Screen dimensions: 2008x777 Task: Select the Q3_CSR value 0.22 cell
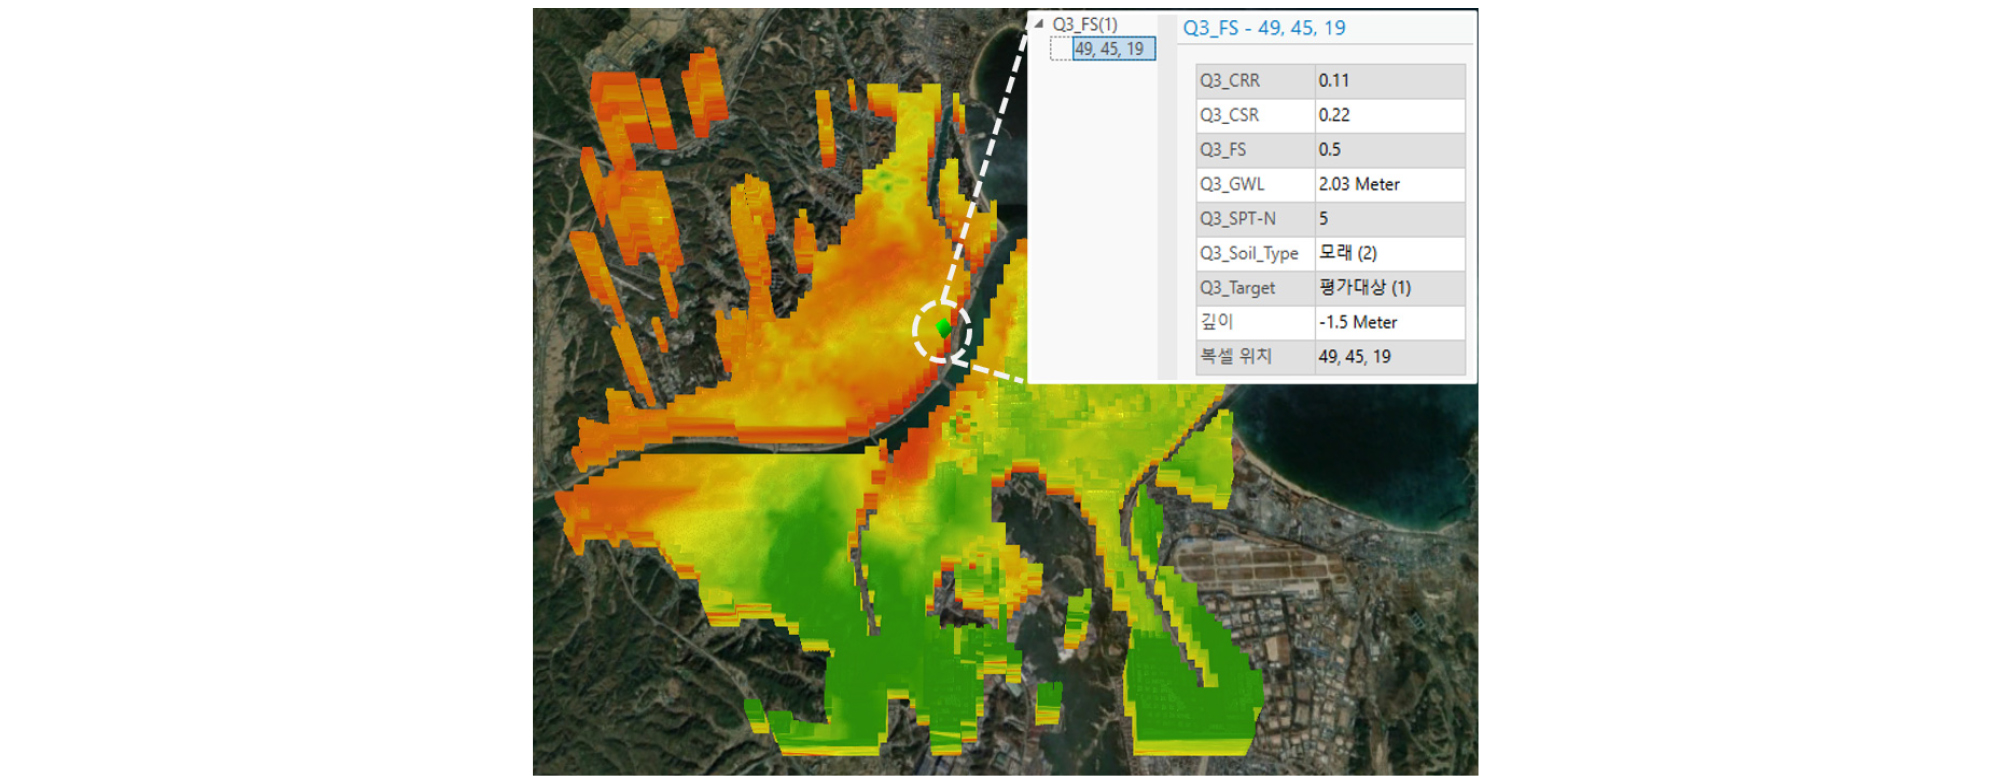tap(1389, 115)
